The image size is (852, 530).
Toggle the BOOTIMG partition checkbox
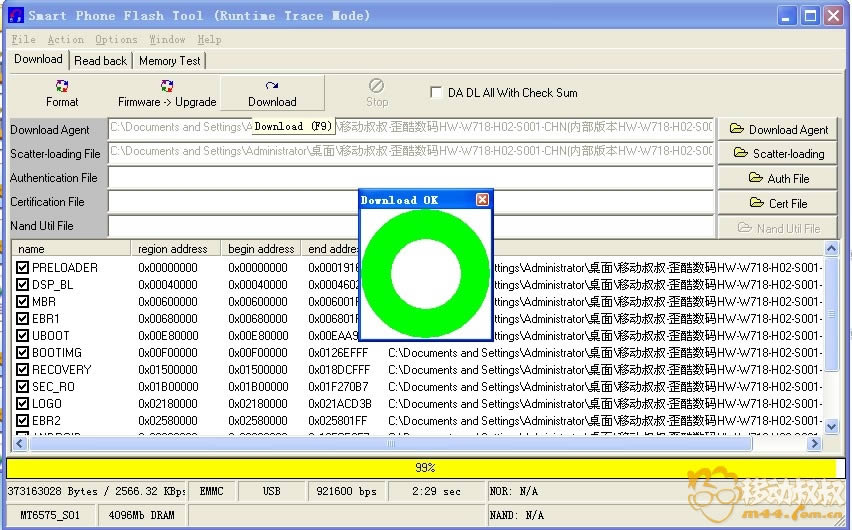(x=23, y=353)
